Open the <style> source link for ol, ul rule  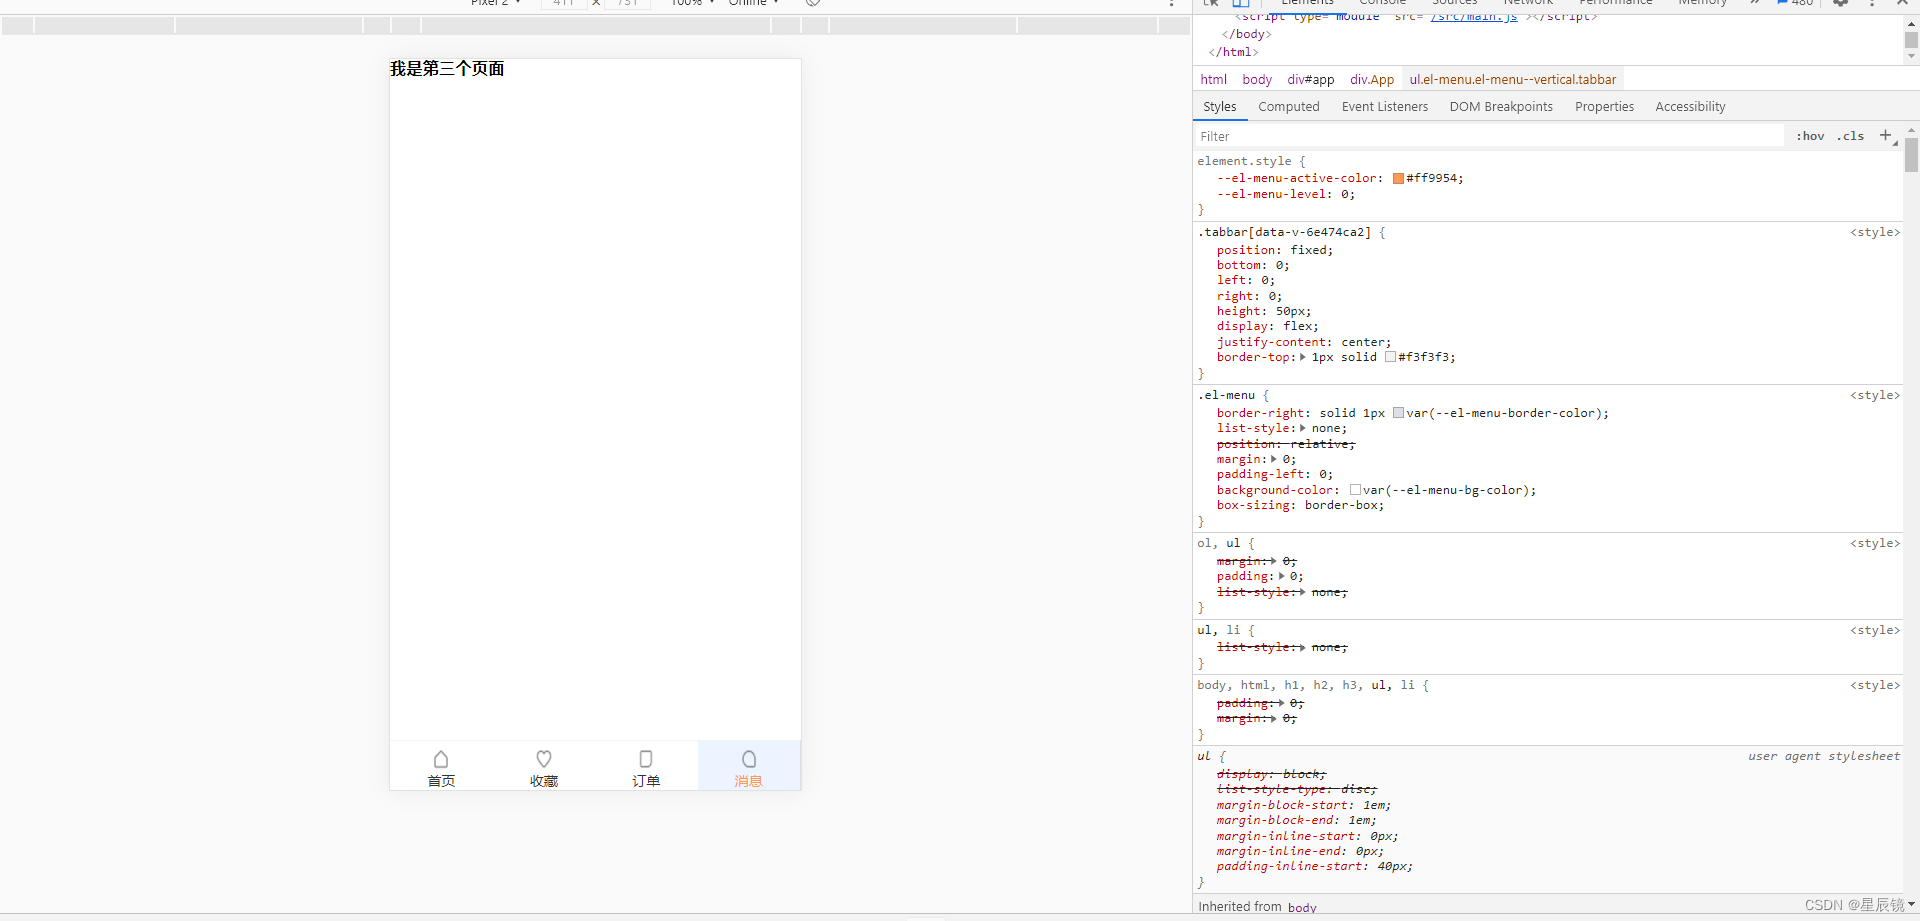click(x=1874, y=543)
